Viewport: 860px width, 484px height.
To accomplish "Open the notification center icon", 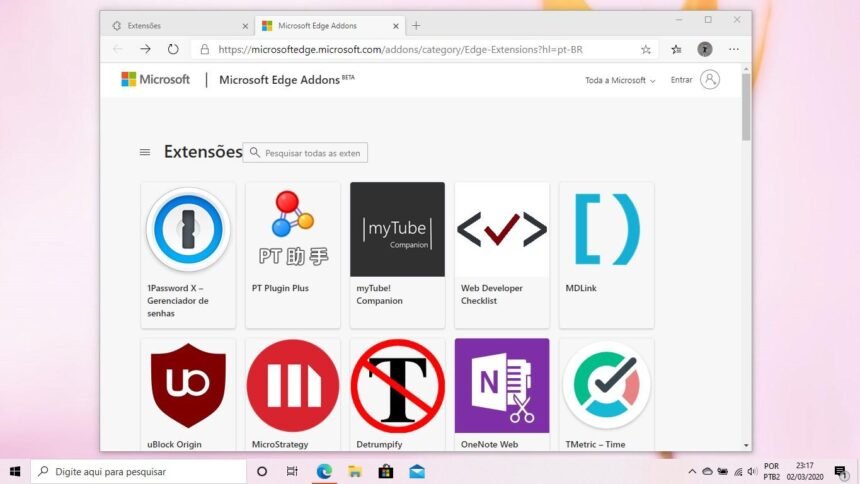I will (x=841, y=471).
